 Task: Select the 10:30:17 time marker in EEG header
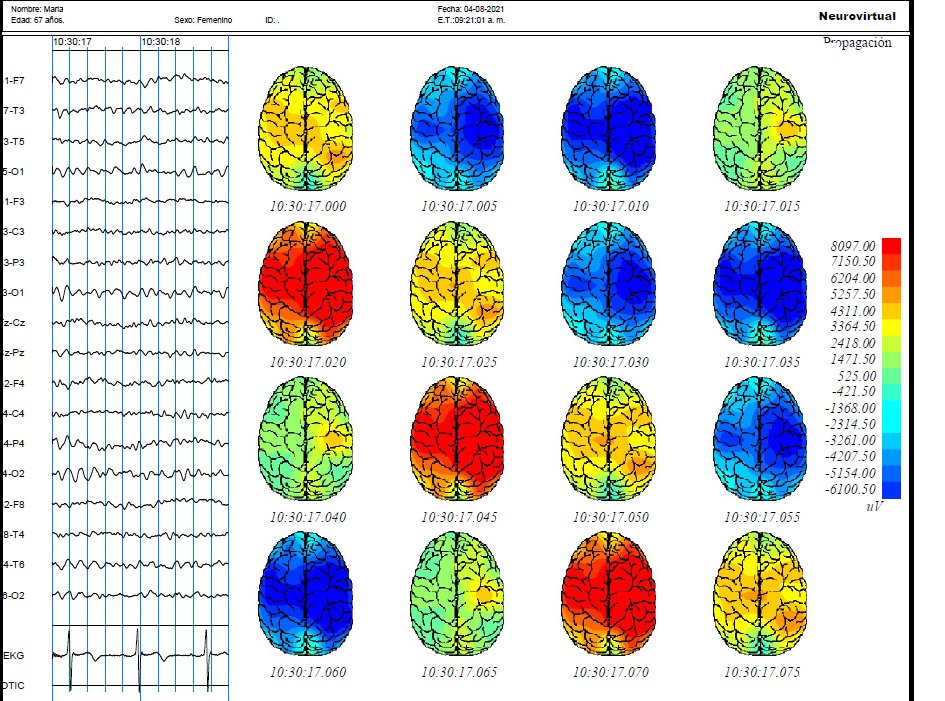(x=72, y=42)
